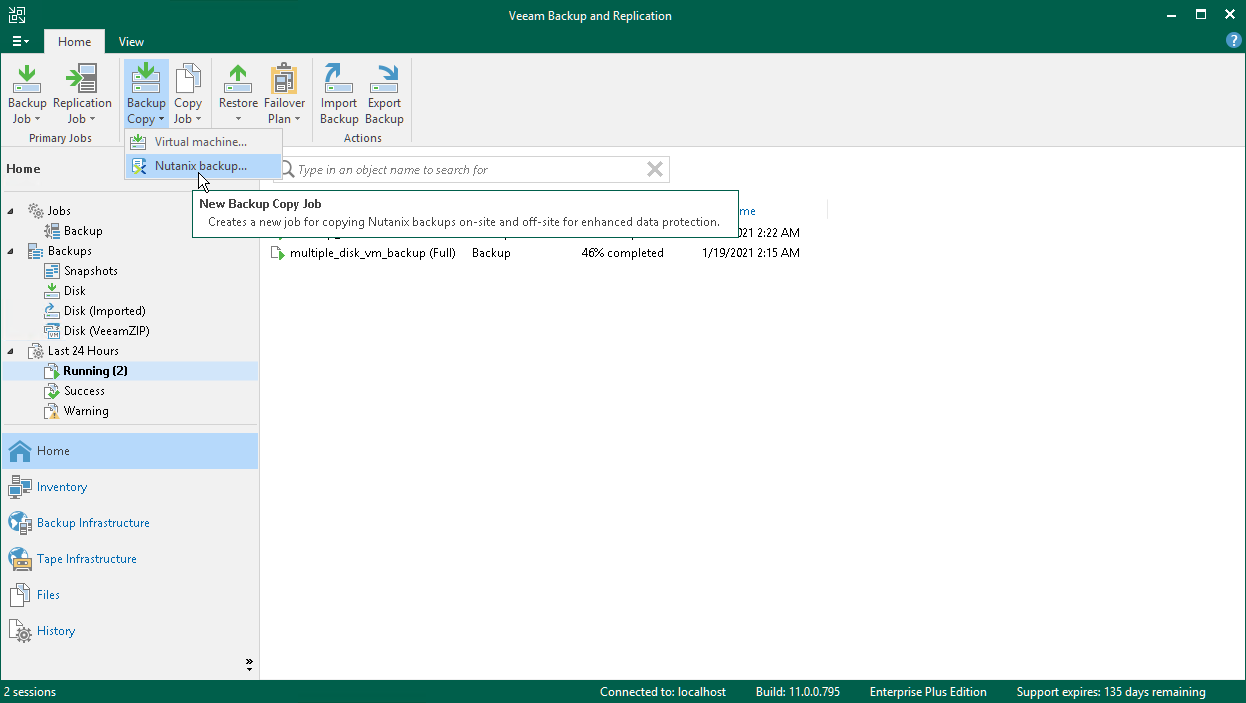Open the Backup Infrastructure view
Image resolution: width=1246 pixels, height=703 pixels.
click(x=130, y=523)
